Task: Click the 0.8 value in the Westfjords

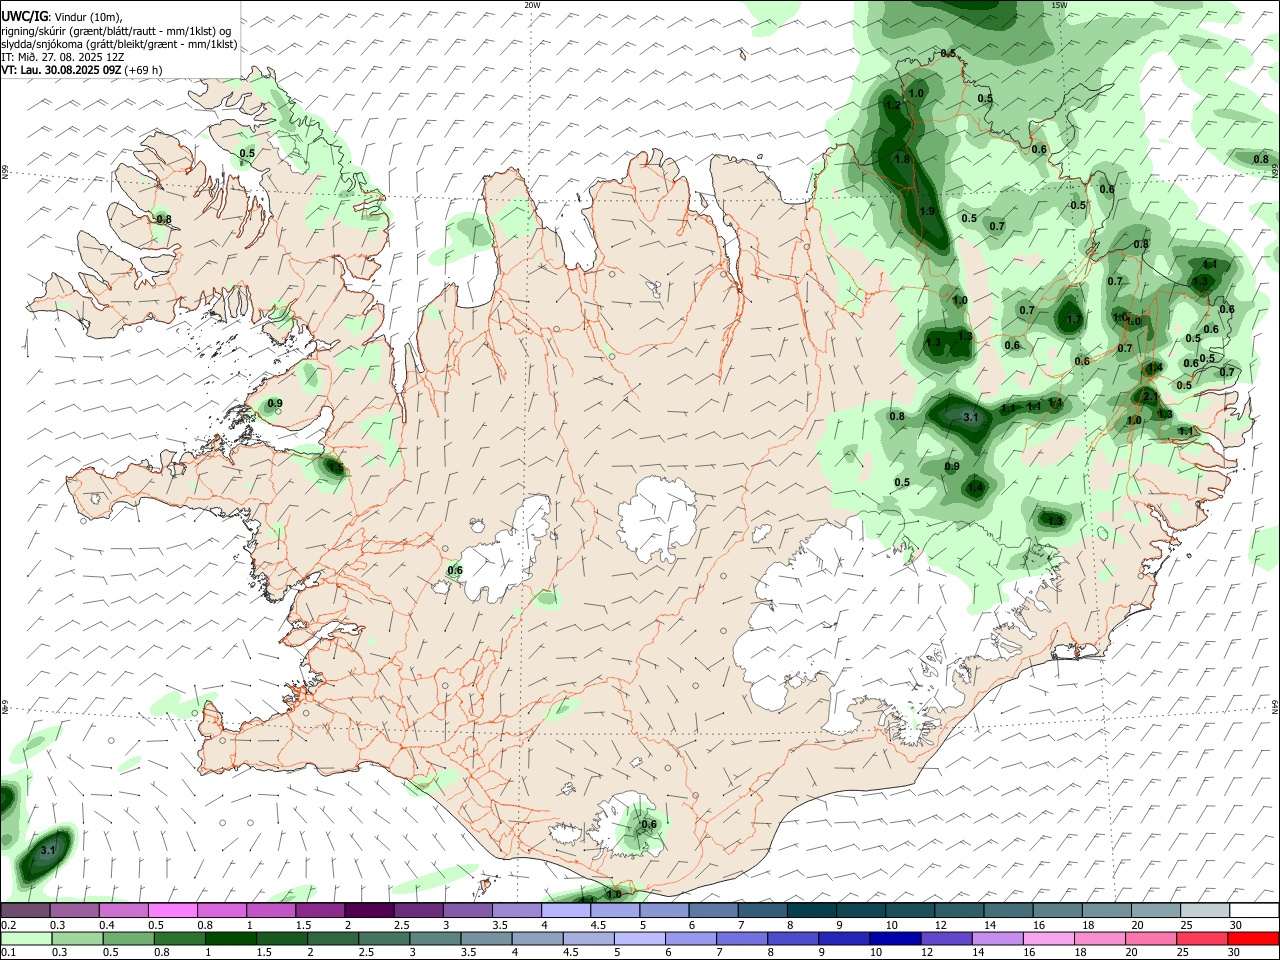Action: click(164, 219)
